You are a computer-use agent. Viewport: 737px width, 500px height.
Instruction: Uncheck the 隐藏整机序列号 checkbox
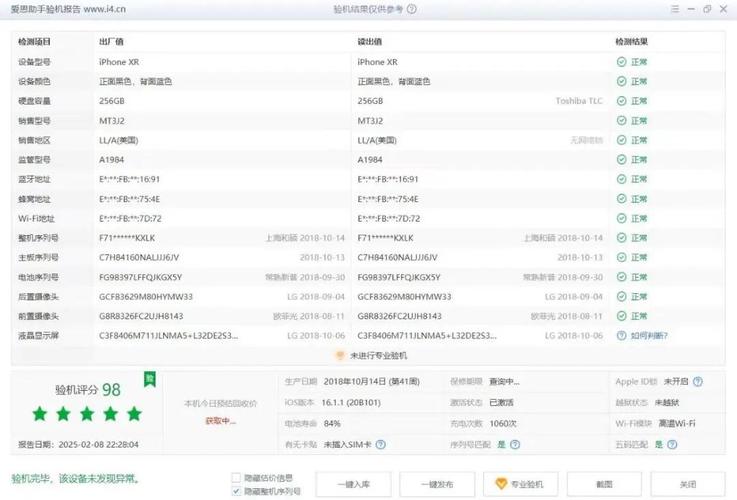[x=236, y=491]
